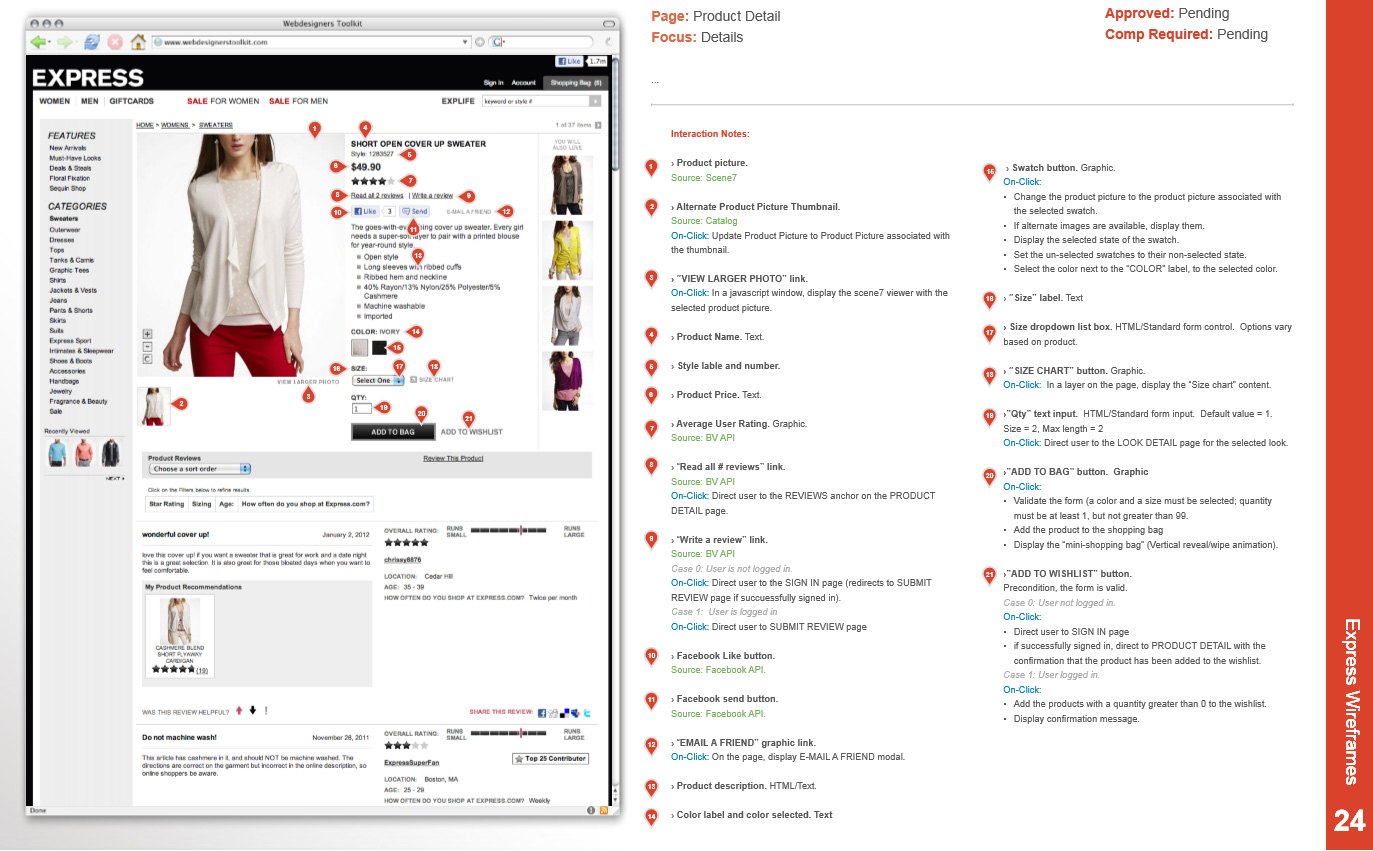Click the Facebook Send button
The width and height of the screenshot is (1373, 851).
[x=414, y=212]
